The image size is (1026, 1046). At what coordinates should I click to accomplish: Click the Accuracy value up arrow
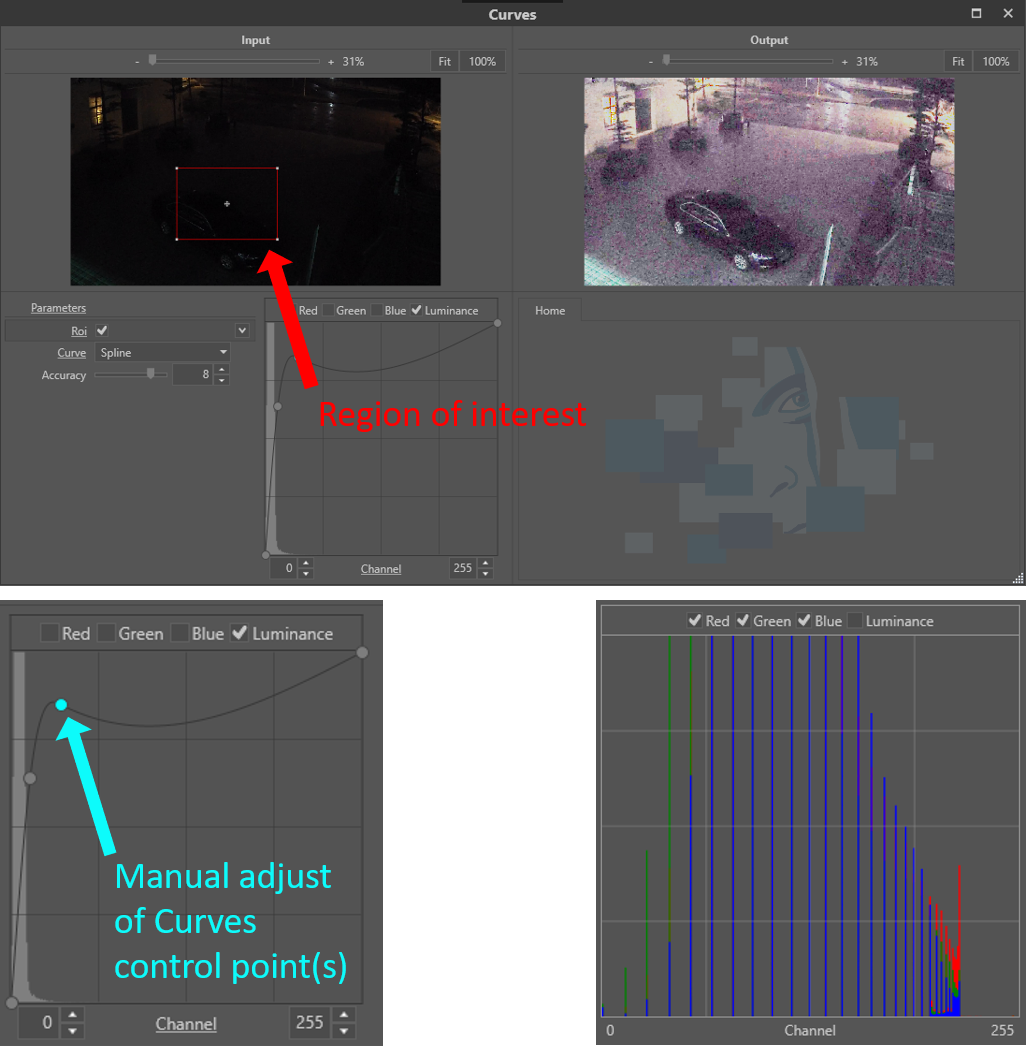coord(222,370)
